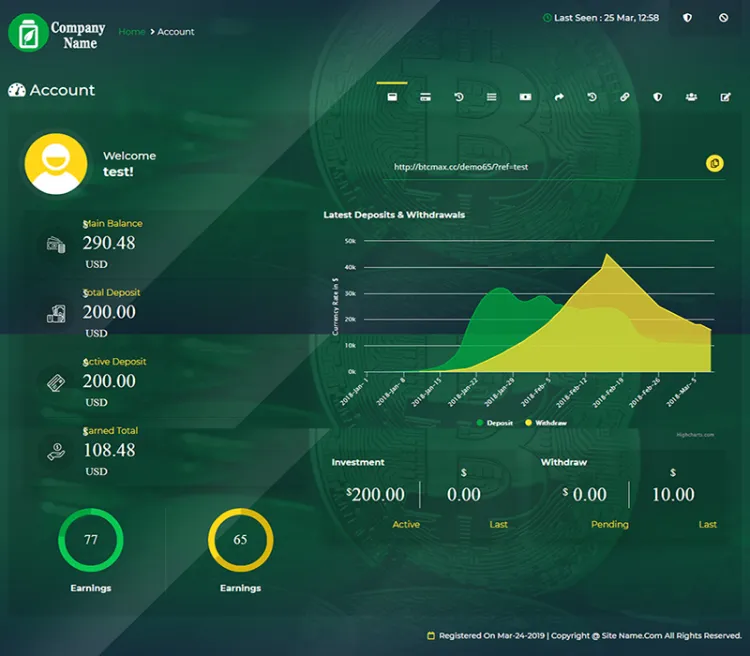Click the Last investment value 0.00
The height and width of the screenshot is (656, 750).
coord(463,494)
